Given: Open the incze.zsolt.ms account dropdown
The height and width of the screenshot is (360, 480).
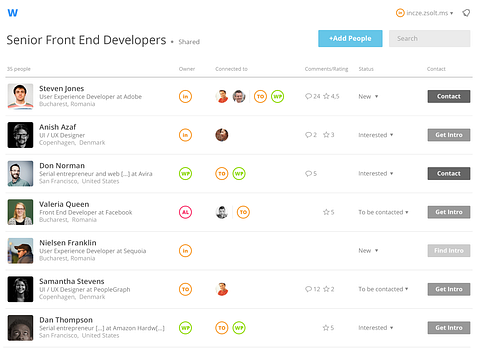Looking at the screenshot, I should [424, 13].
